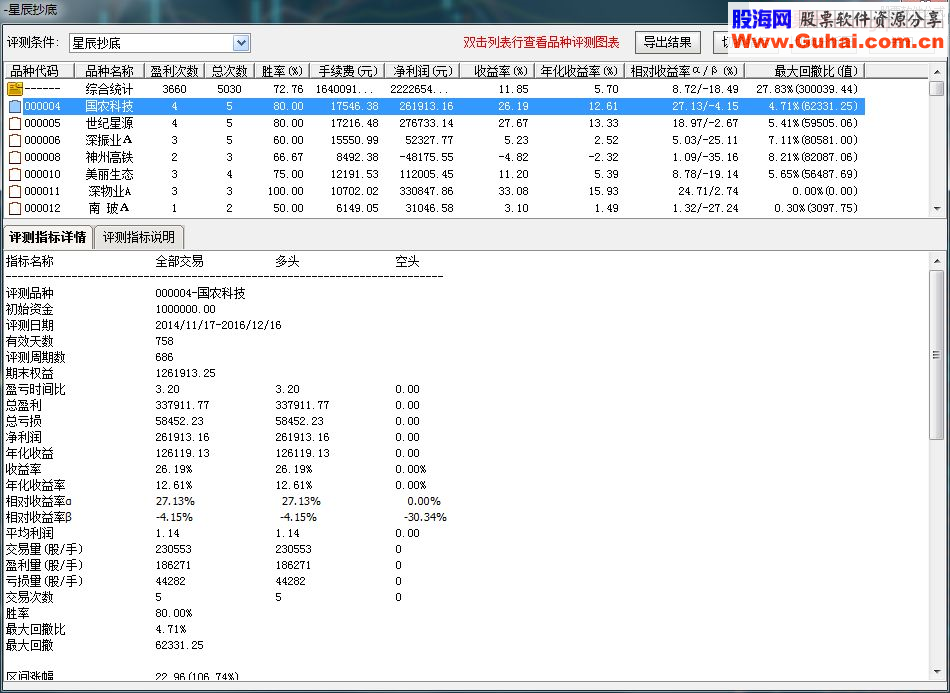Viewport: 950px width, 693px height.
Task: Sort by 收益率(%) column header
Action: point(497,71)
